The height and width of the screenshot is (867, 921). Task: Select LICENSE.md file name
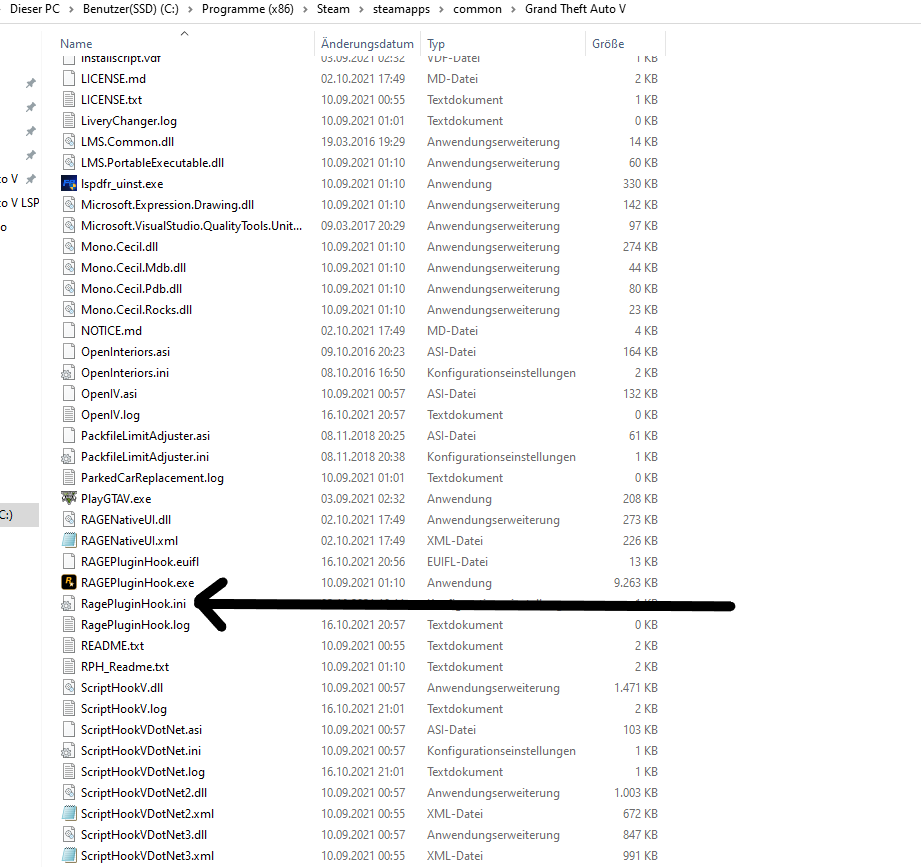[x=113, y=79]
